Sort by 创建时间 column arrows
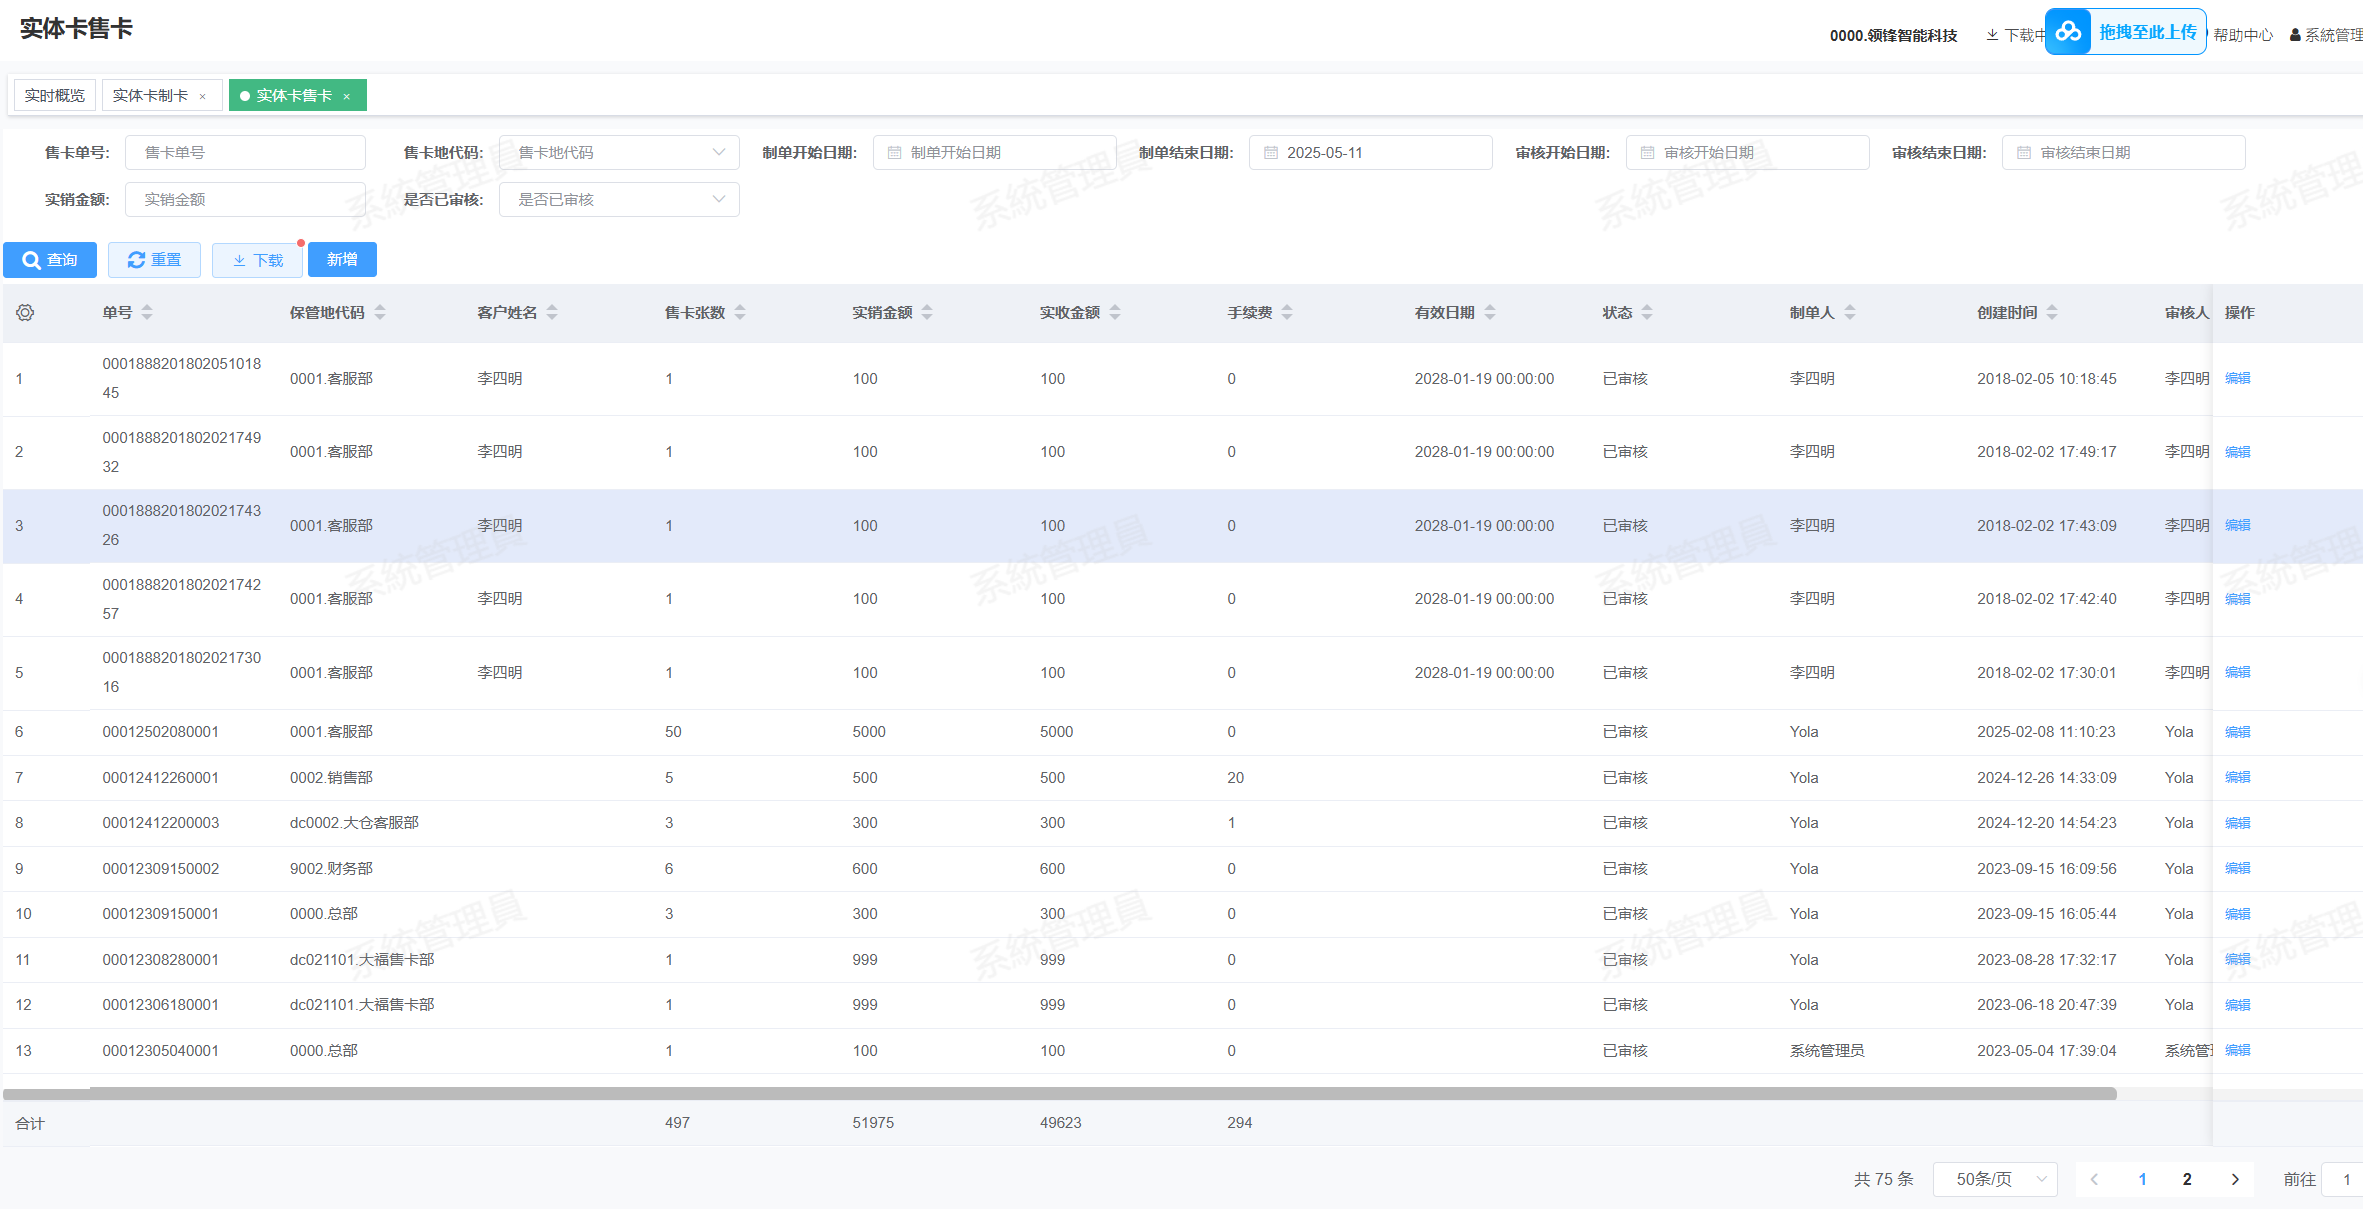Image resolution: width=2363 pixels, height=1209 pixels. tap(2052, 313)
